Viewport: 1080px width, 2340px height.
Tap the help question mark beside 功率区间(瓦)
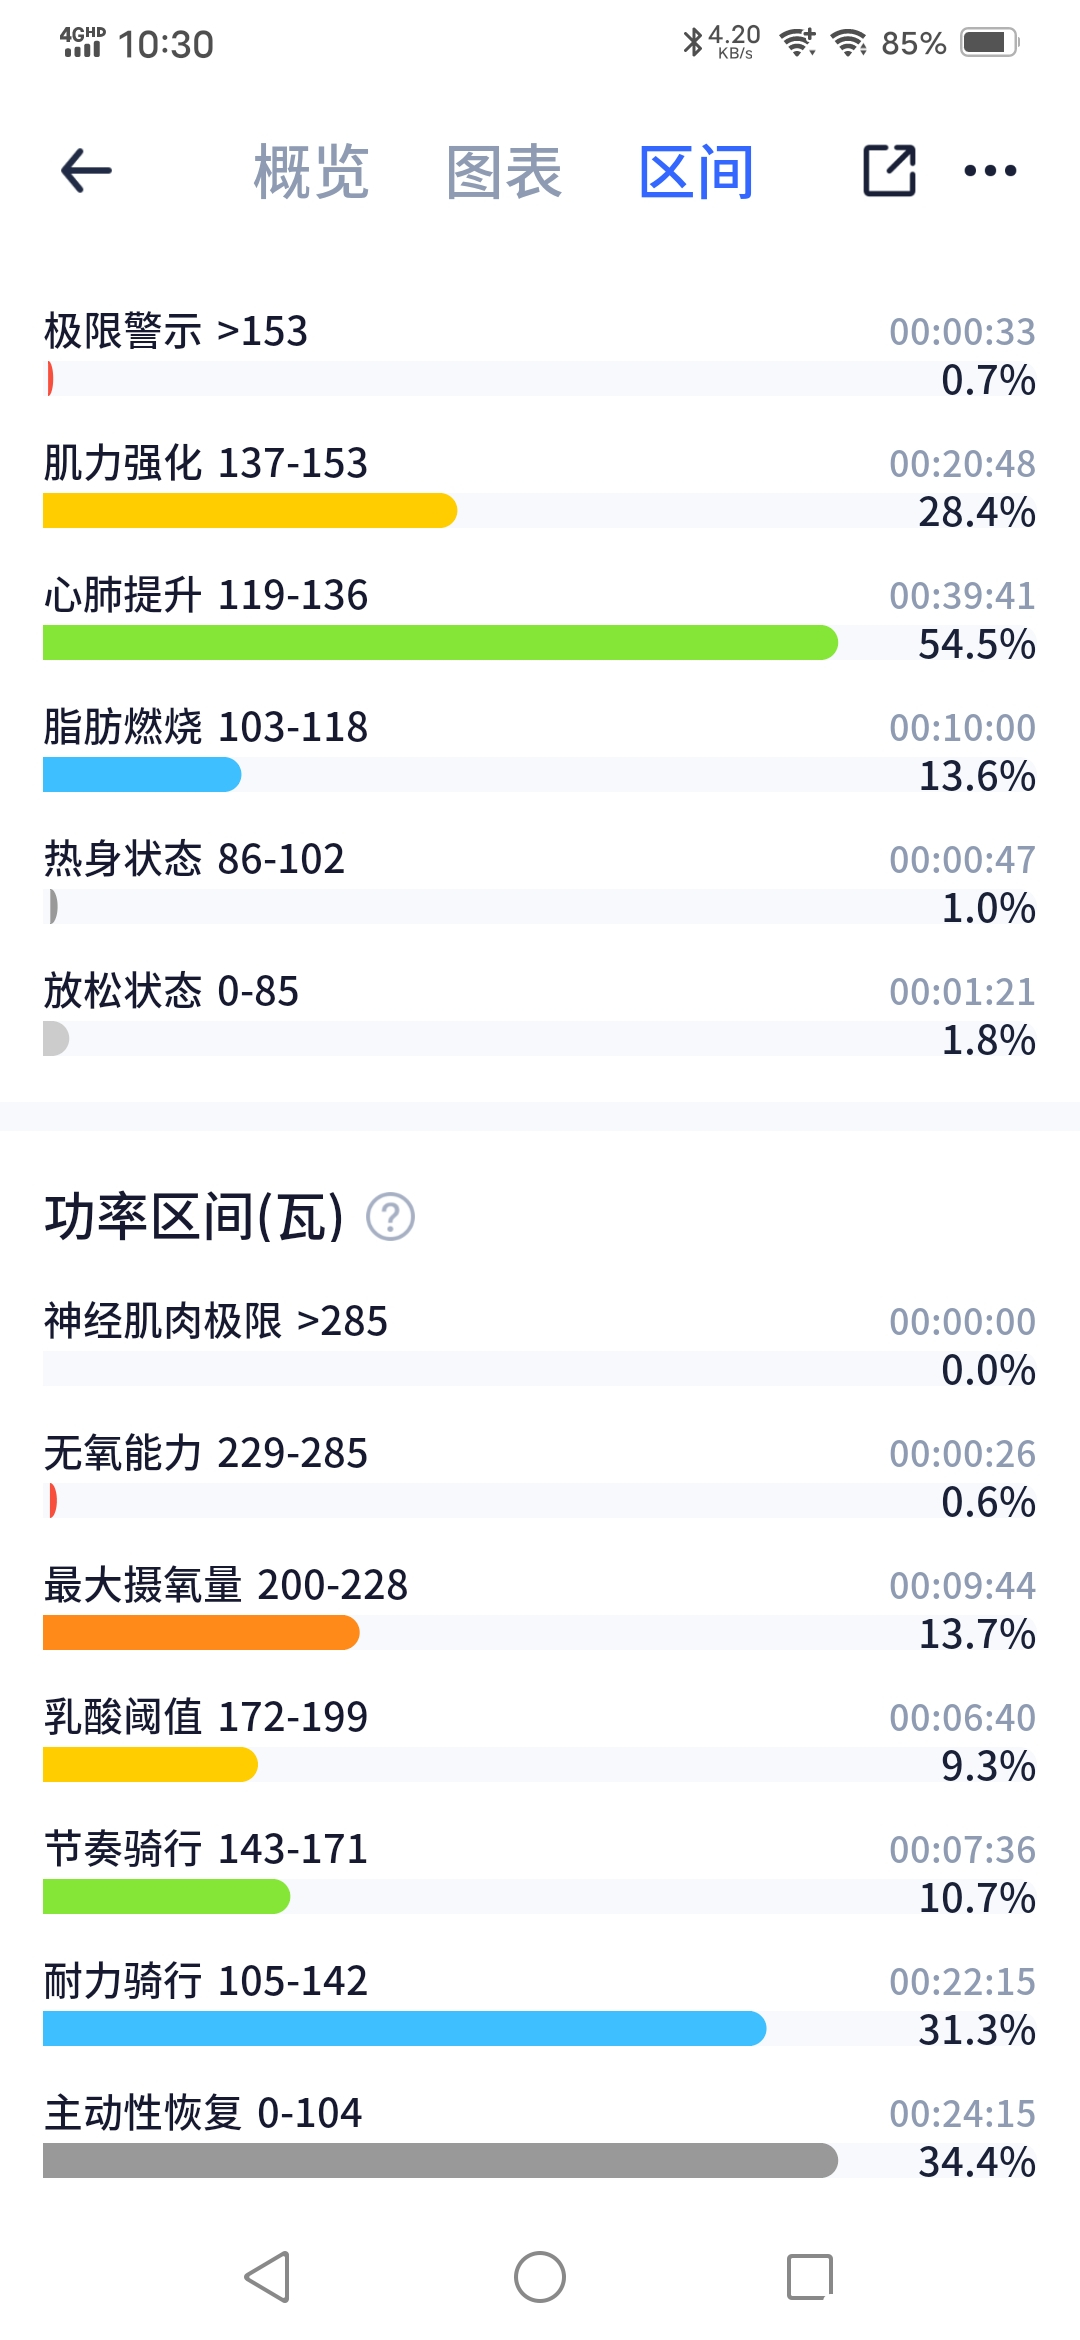pyautogui.click(x=390, y=1217)
